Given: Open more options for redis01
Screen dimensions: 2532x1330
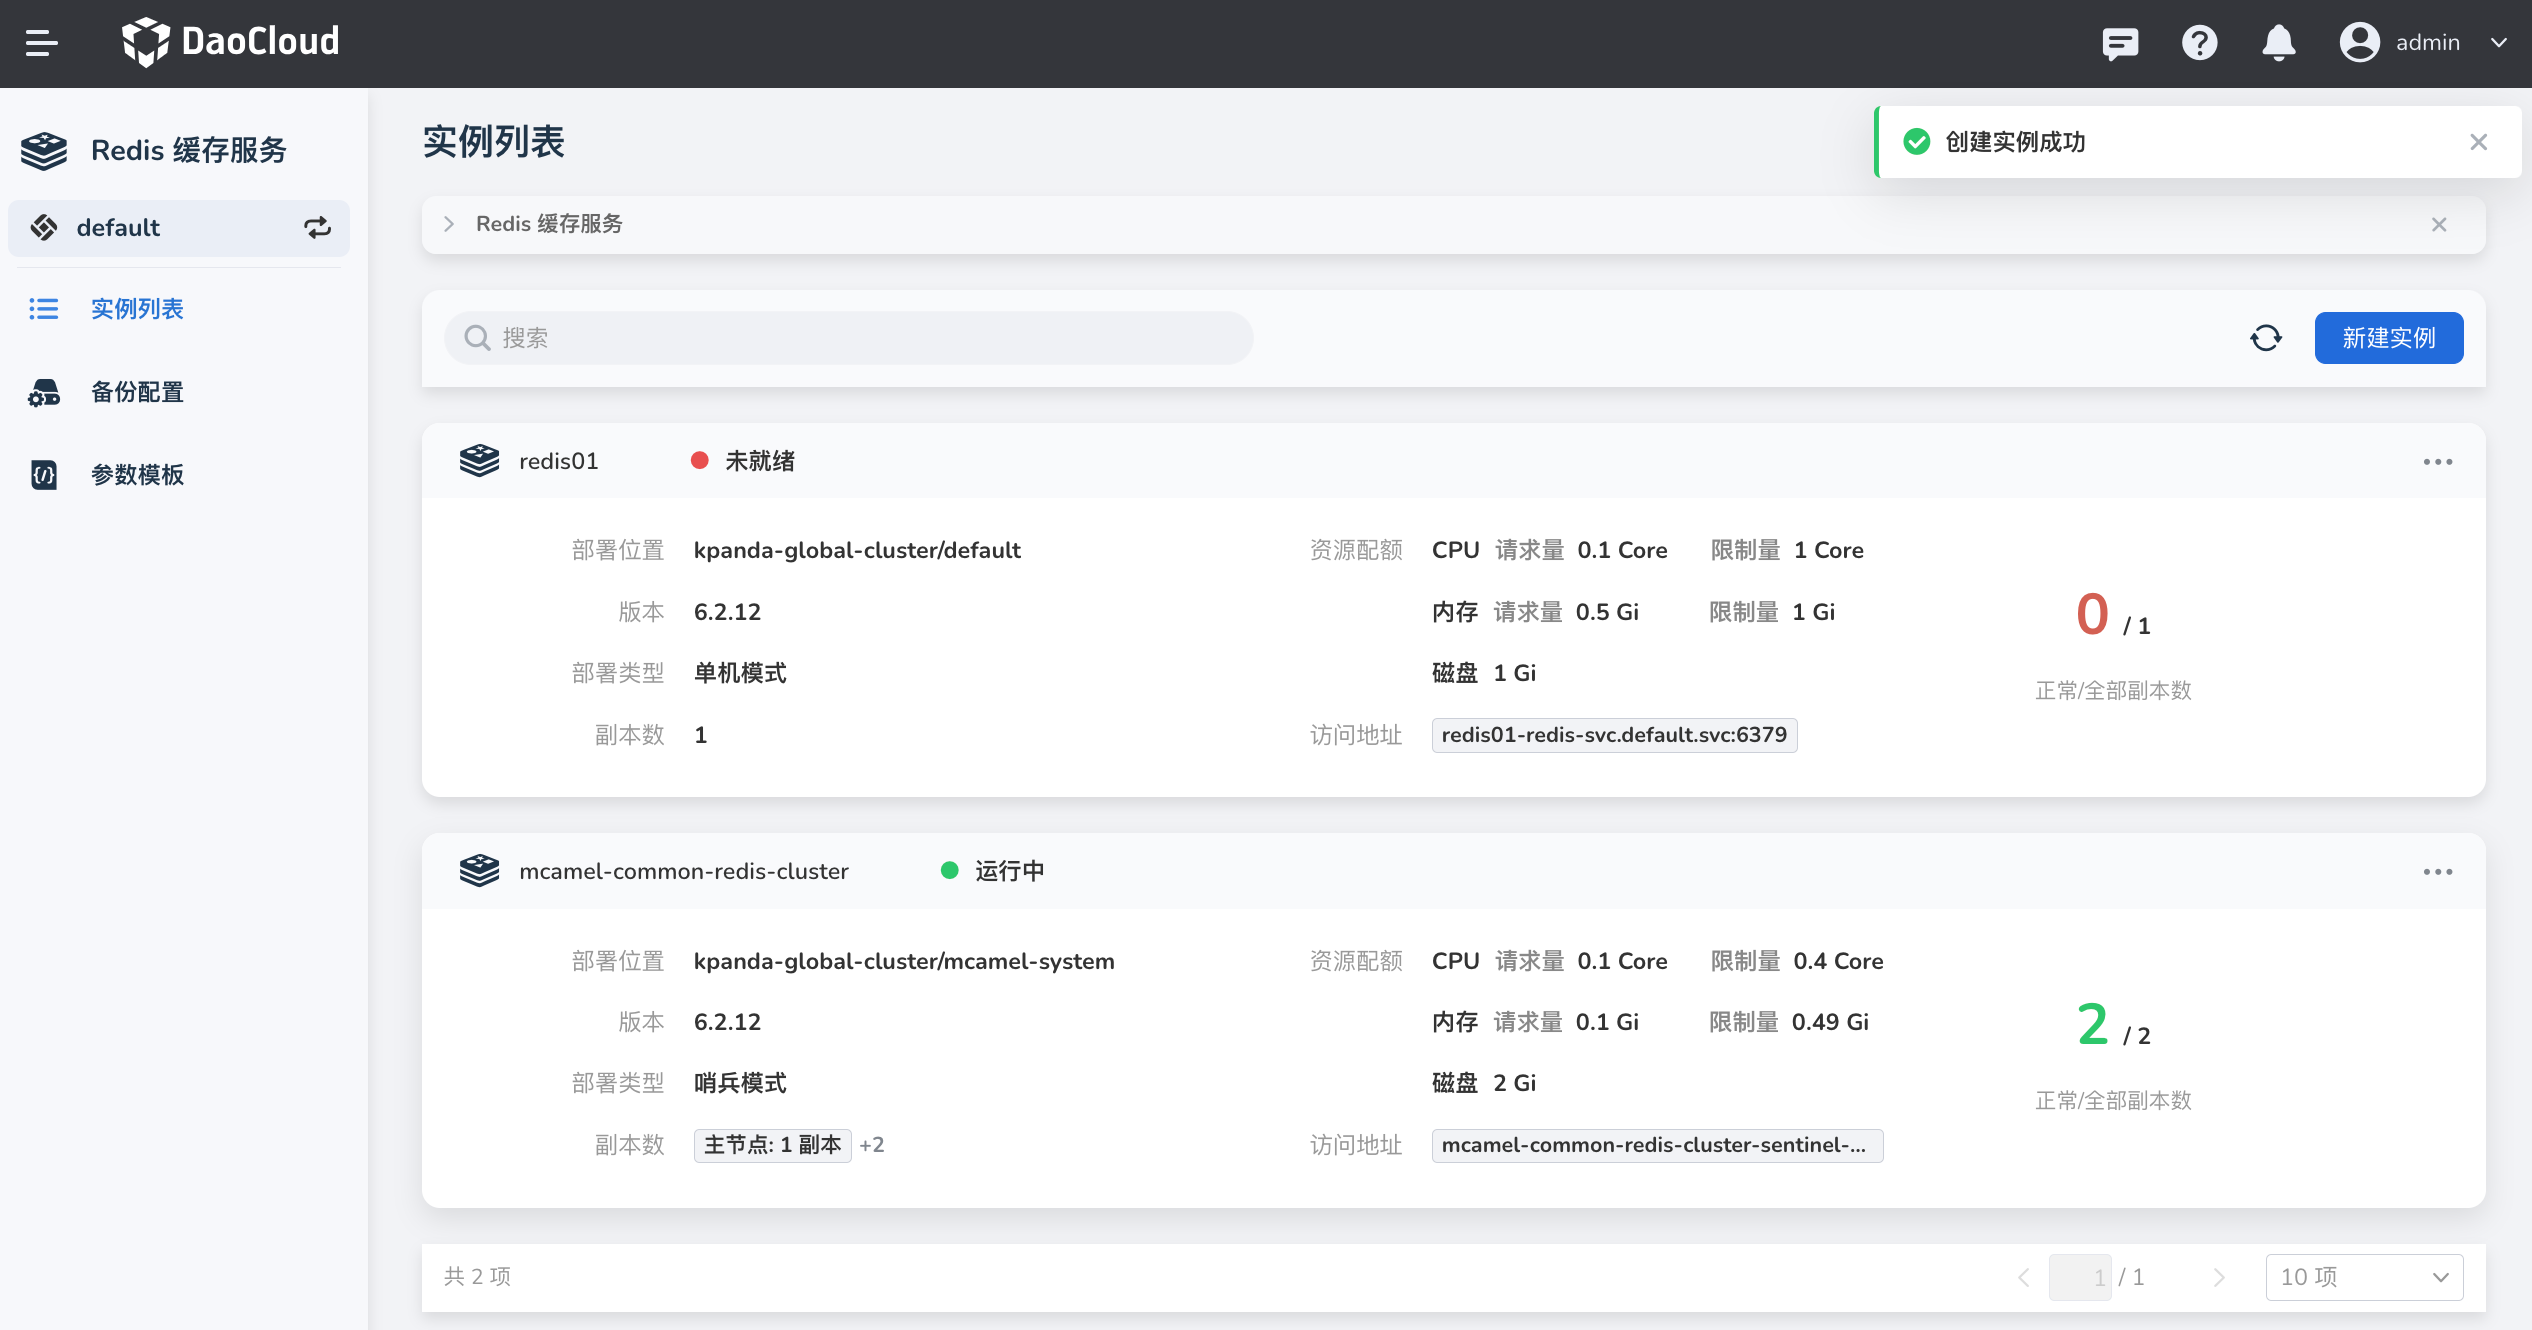Looking at the screenshot, I should (2437, 462).
